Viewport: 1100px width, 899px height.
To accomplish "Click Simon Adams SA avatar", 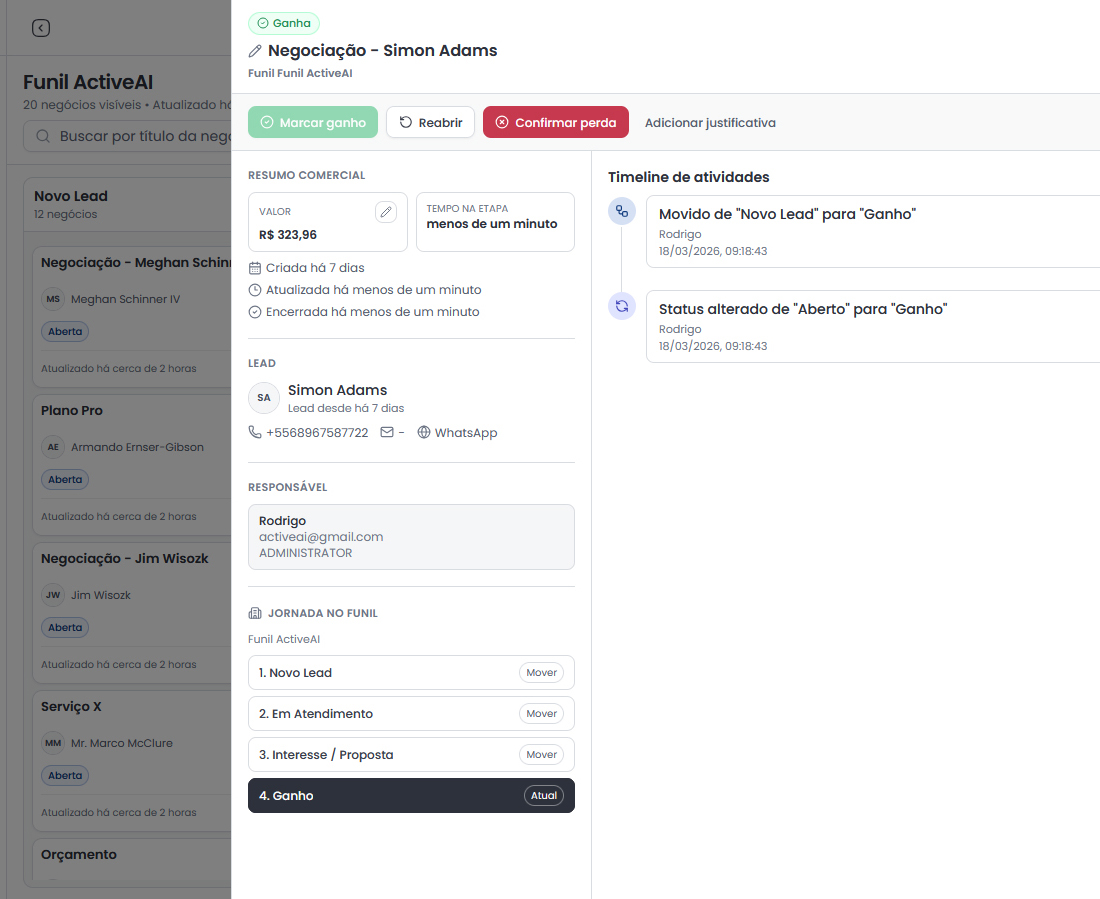I will 264,398.
